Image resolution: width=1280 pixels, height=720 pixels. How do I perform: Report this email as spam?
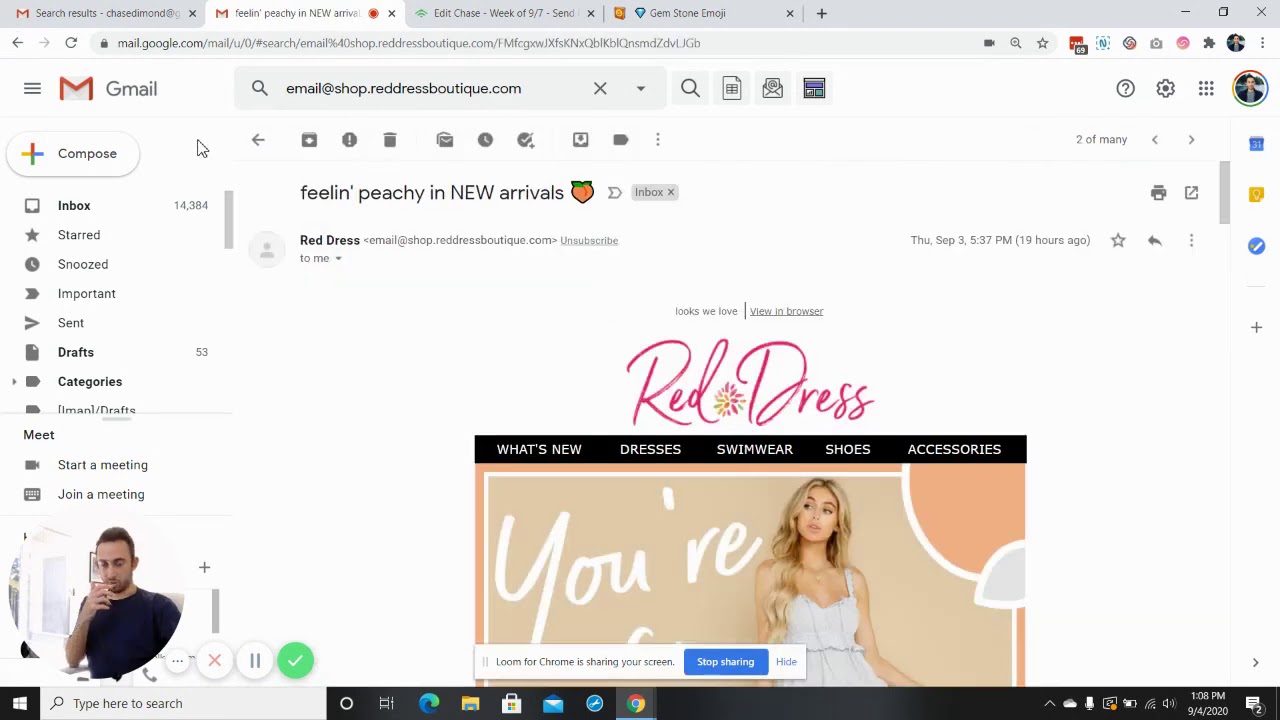tap(349, 140)
